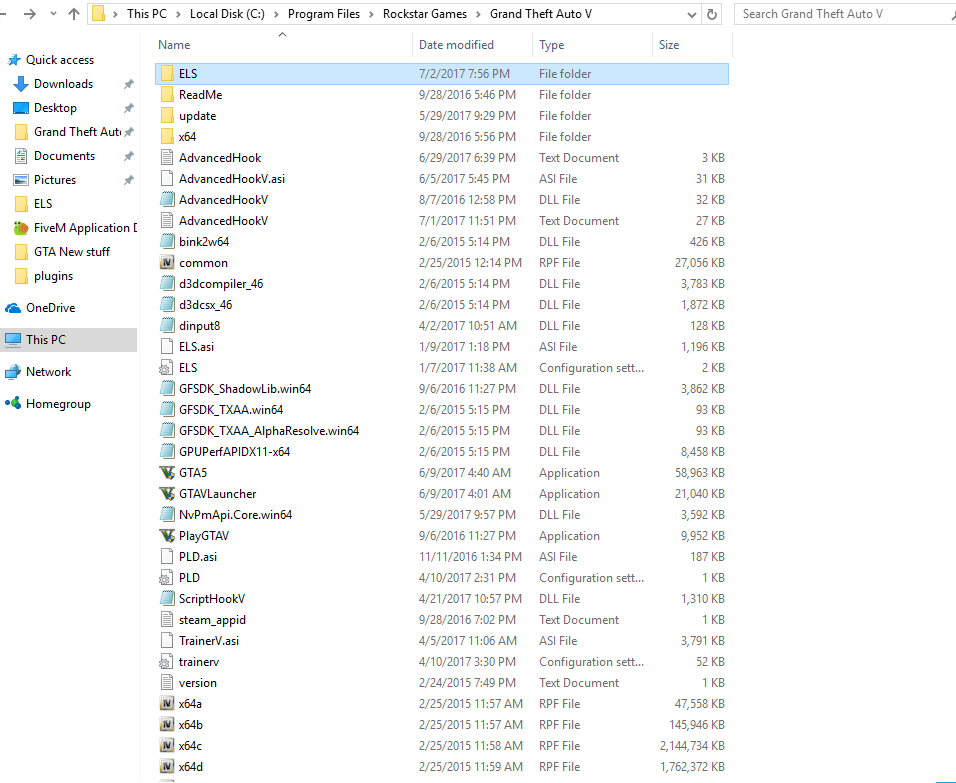Image resolution: width=956 pixels, height=783 pixels.
Task: Open pinned Grand Theft Auto folder in sidebar
Action: (77, 132)
